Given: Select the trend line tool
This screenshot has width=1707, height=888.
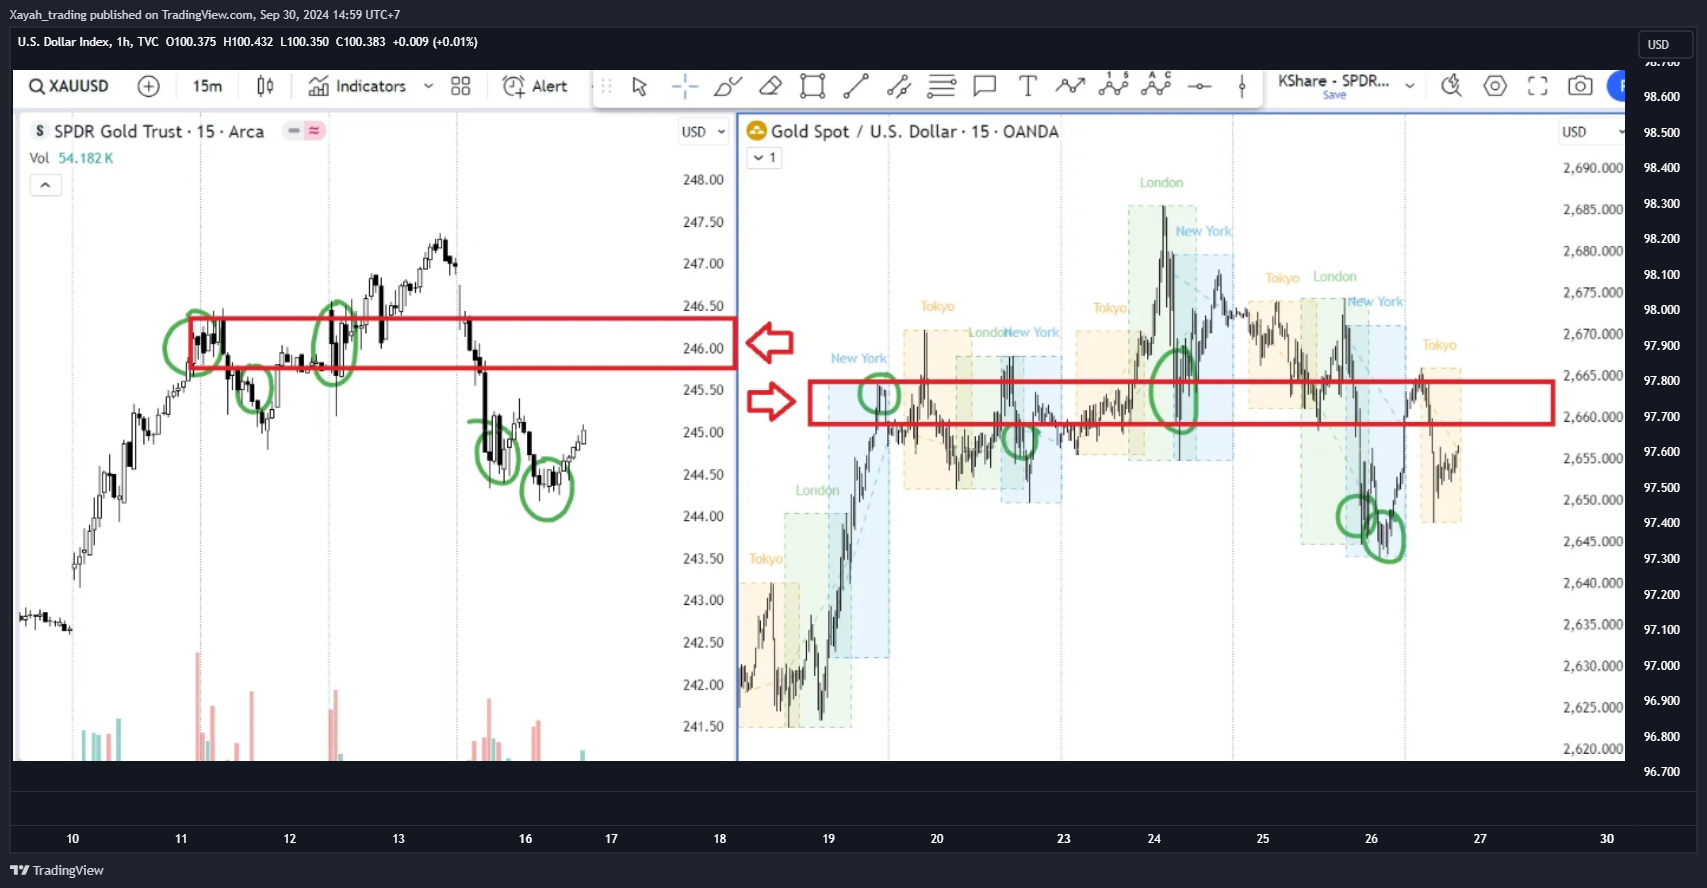Looking at the screenshot, I should click(856, 86).
